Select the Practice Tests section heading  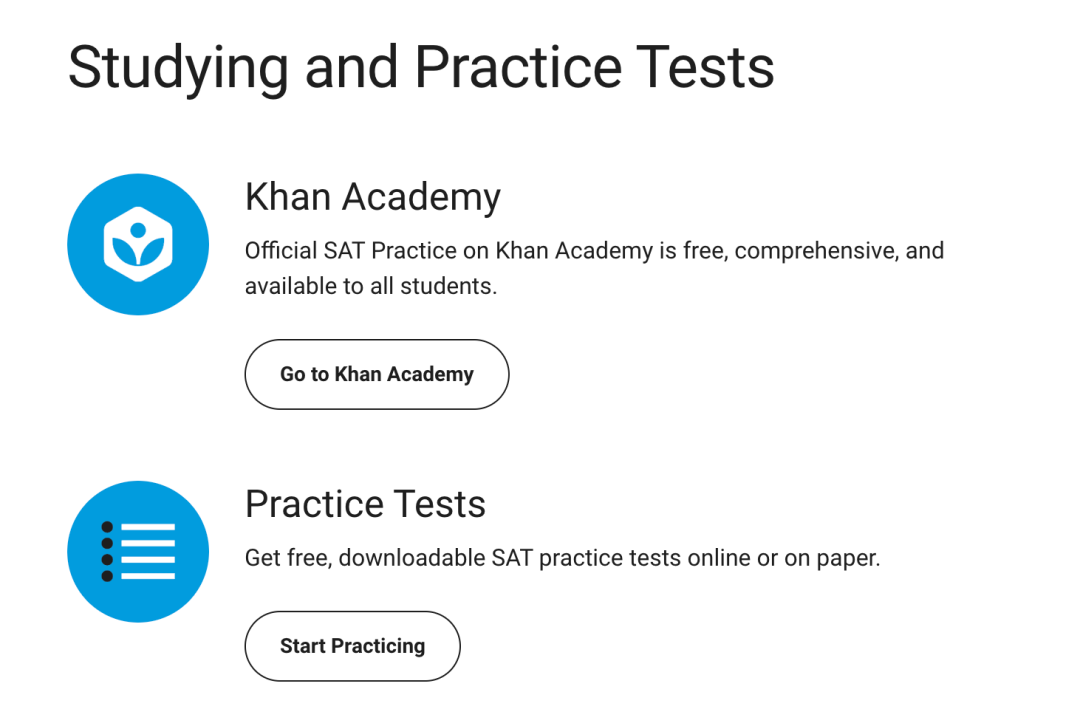(365, 503)
